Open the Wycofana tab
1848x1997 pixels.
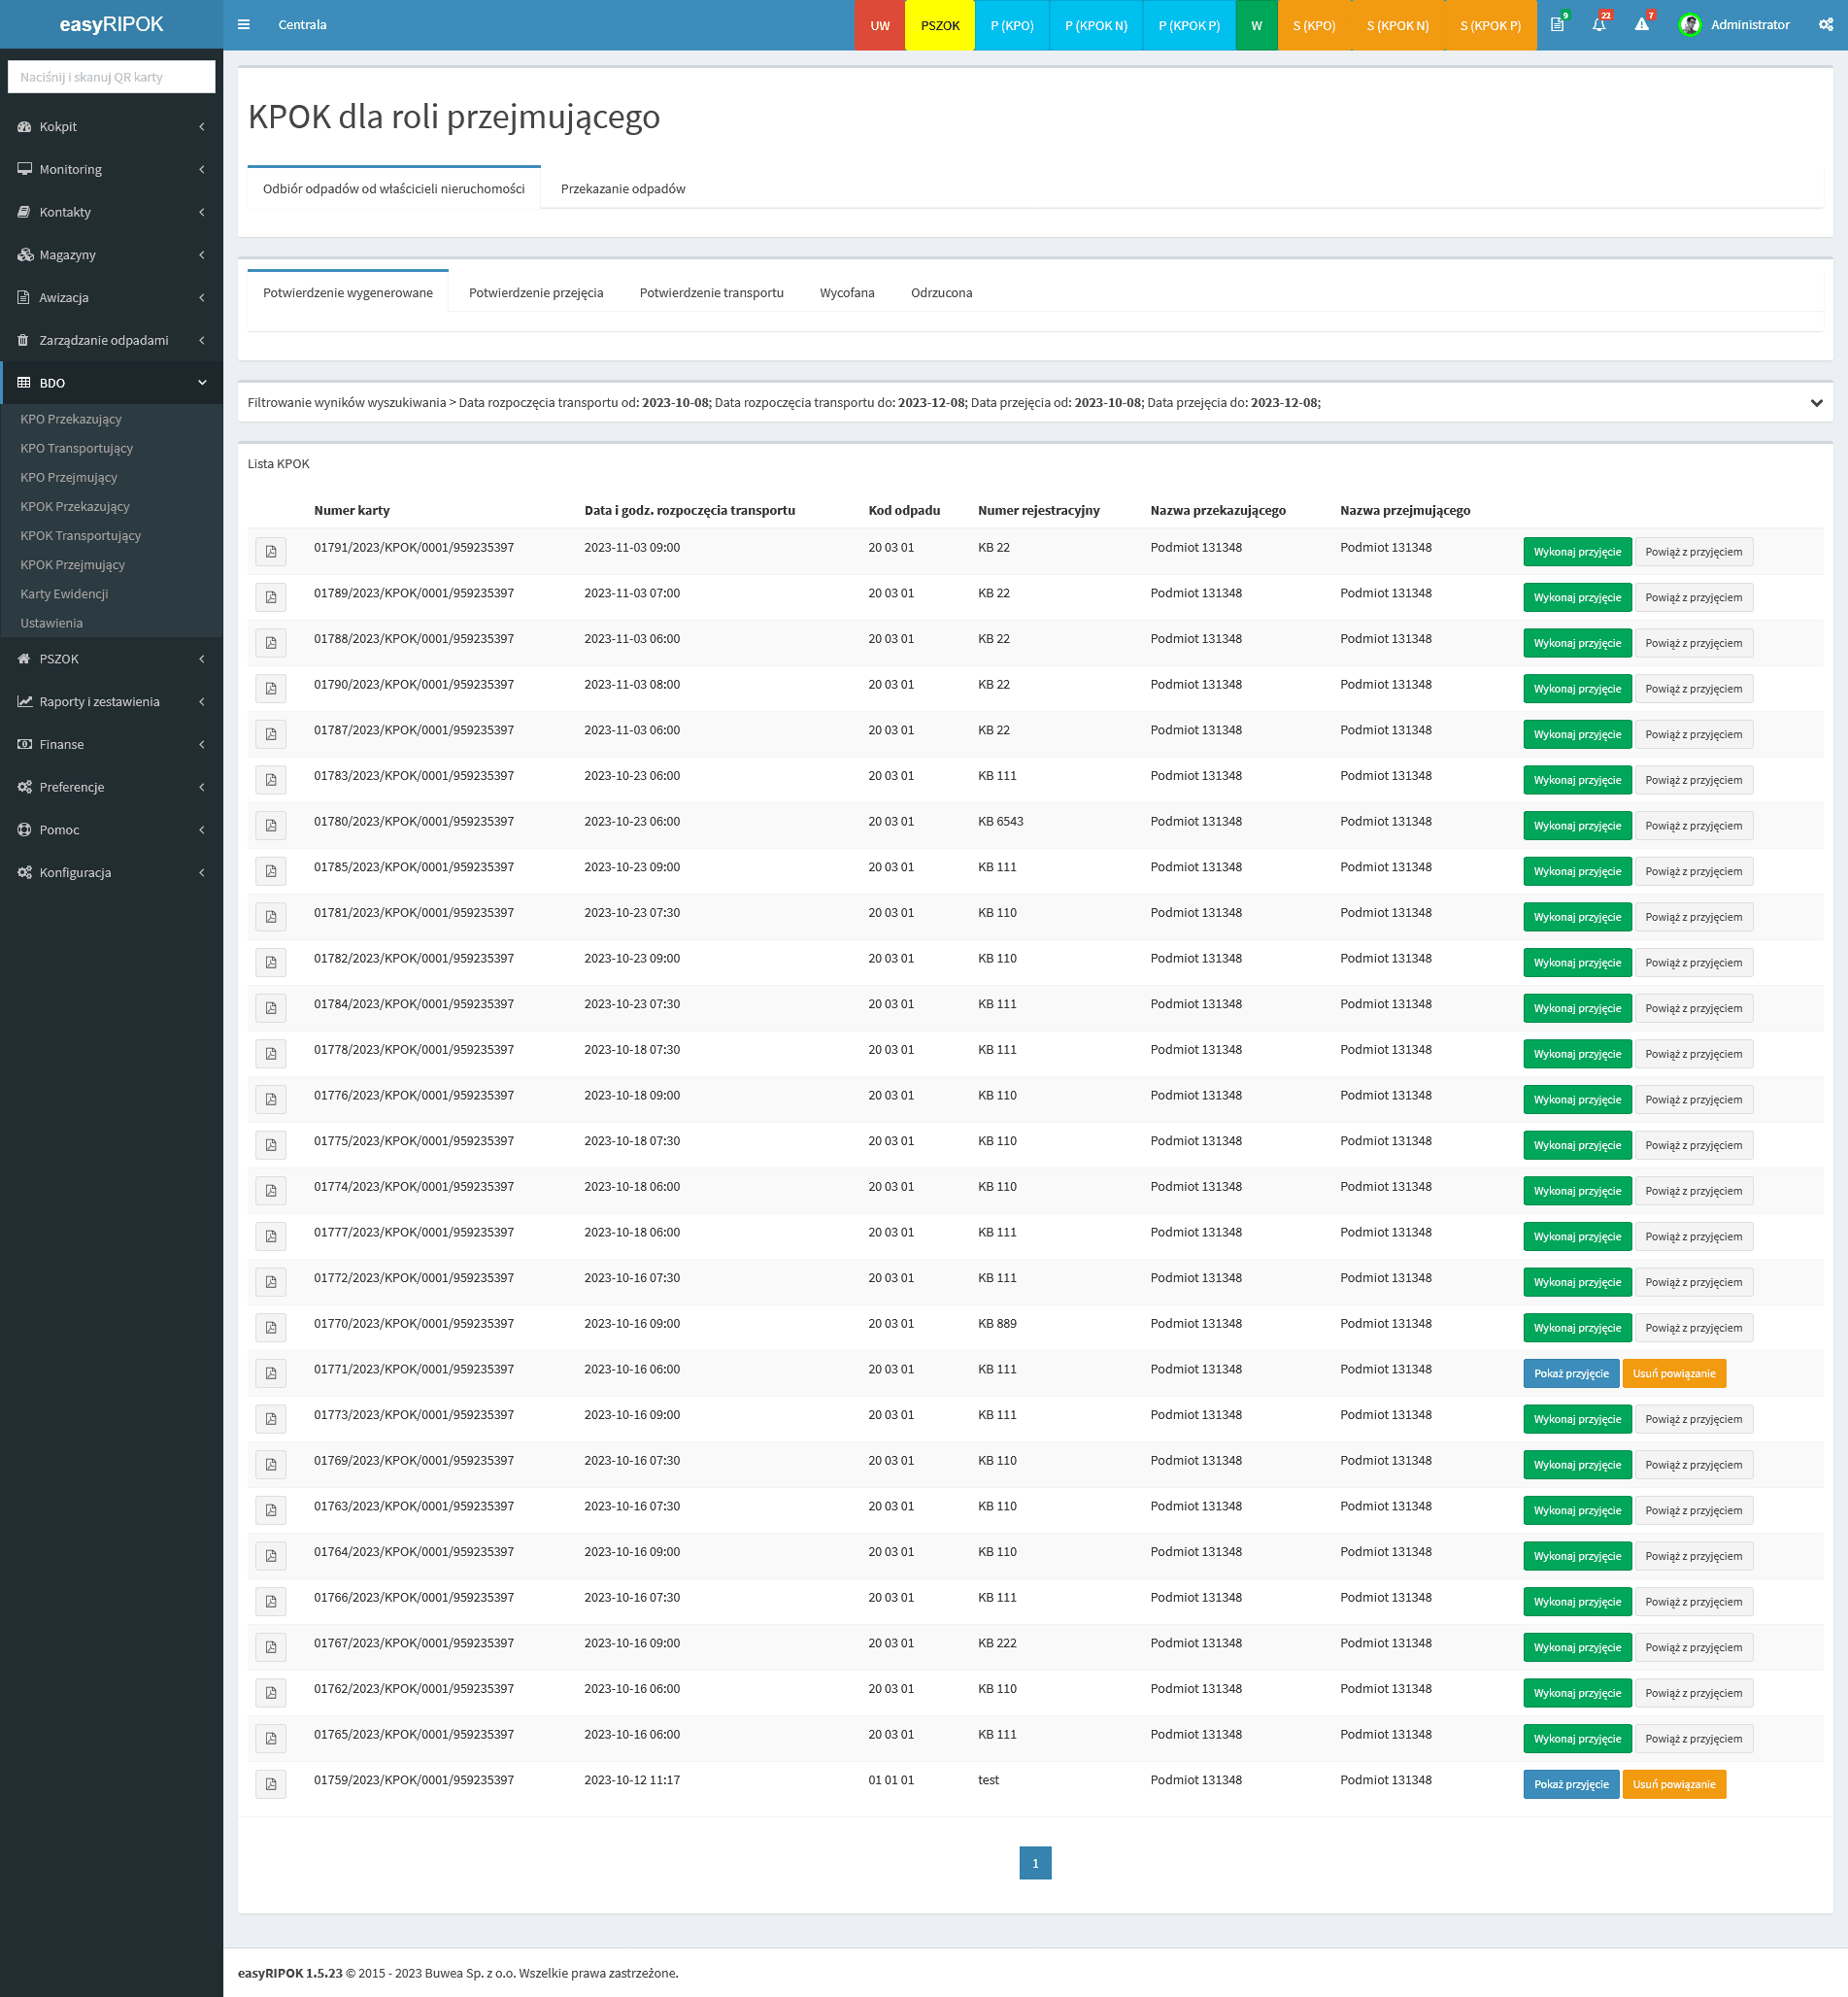tap(846, 292)
